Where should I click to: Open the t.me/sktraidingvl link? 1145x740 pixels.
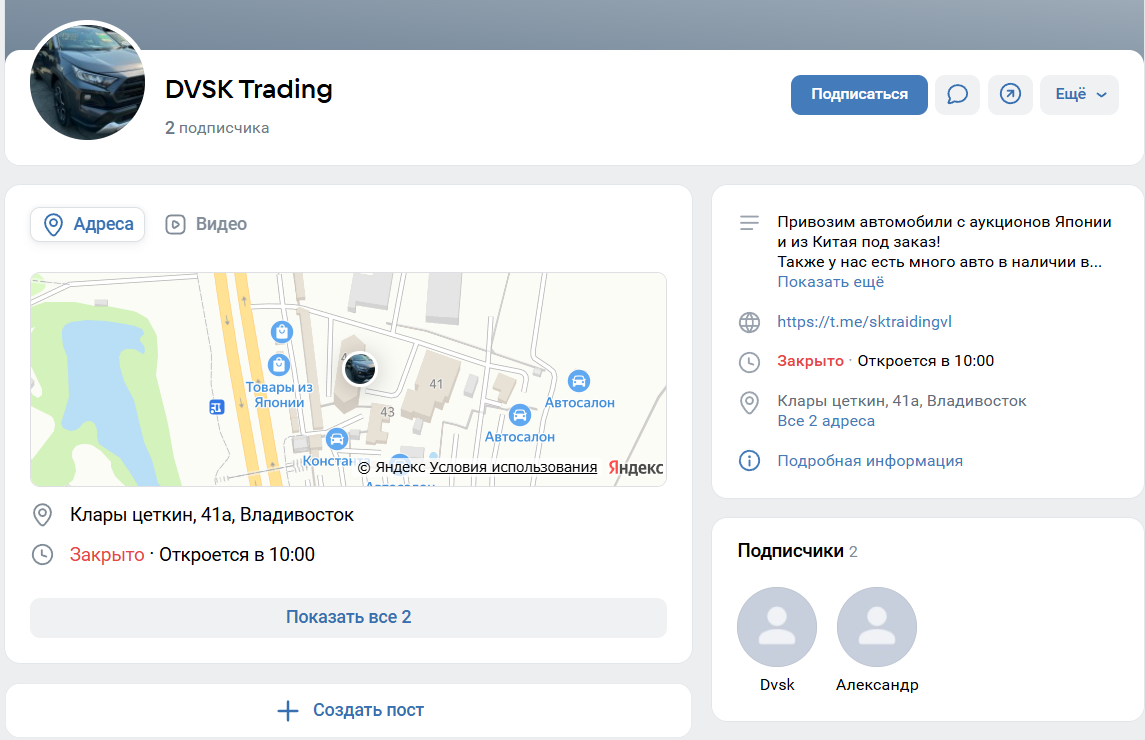pyautogui.click(x=864, y=322)
